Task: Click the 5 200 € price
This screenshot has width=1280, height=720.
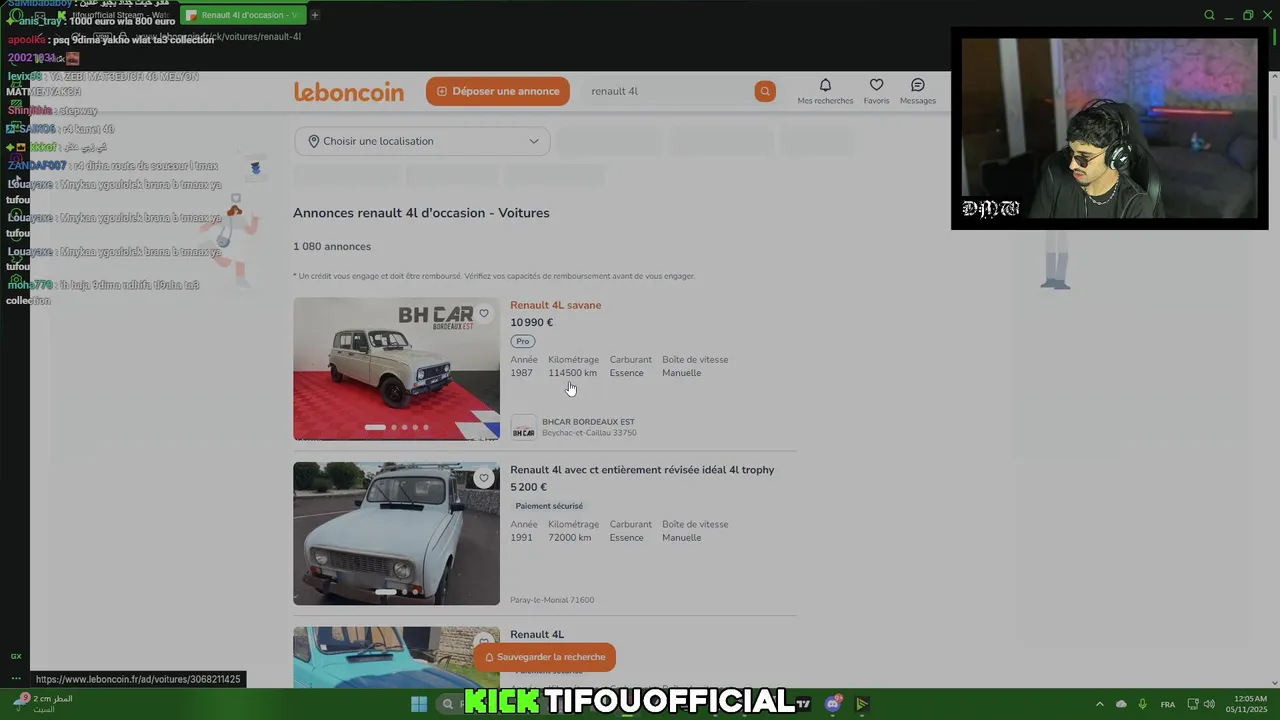Action: pyautogui.click(x=528, y=487)
